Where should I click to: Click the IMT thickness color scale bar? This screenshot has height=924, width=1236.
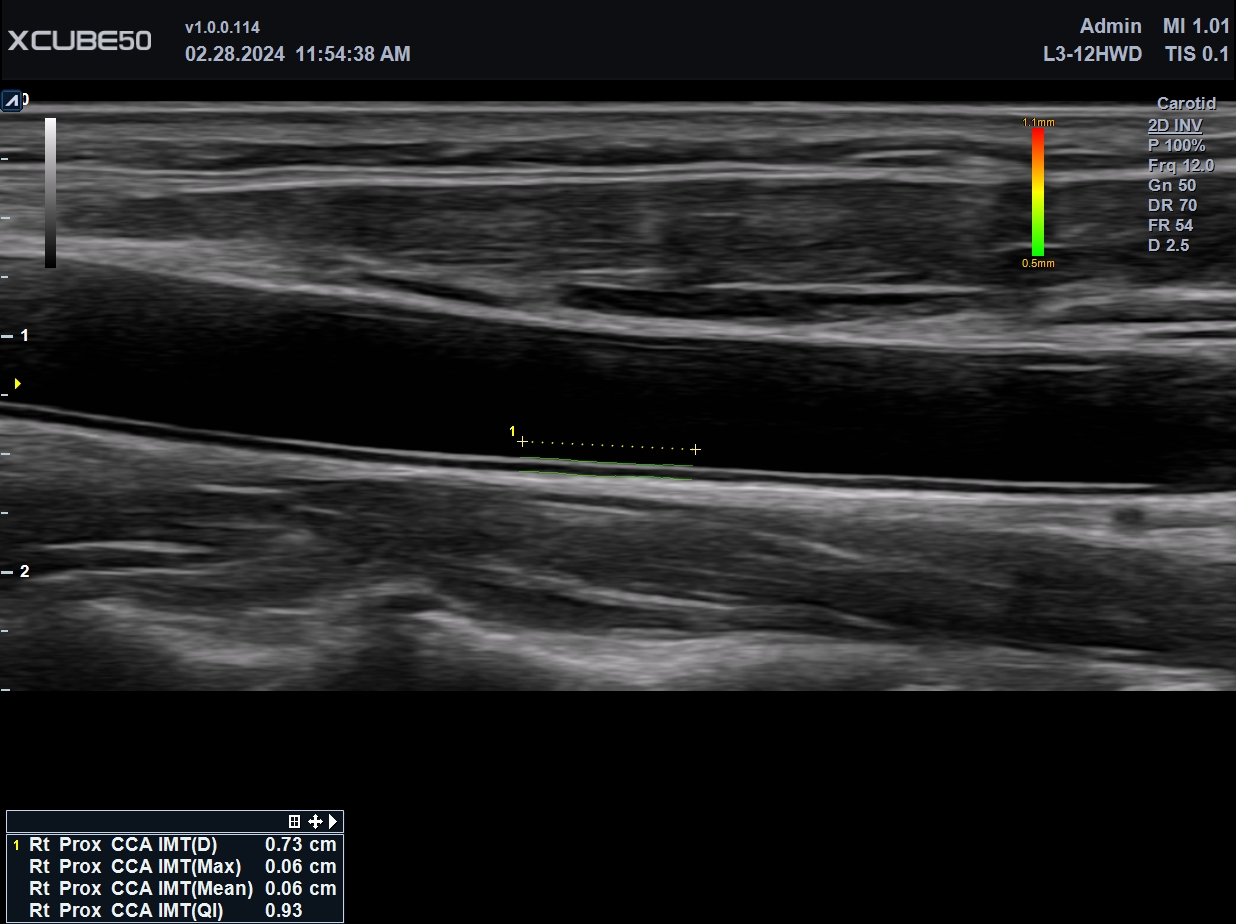pos(1038,192)
